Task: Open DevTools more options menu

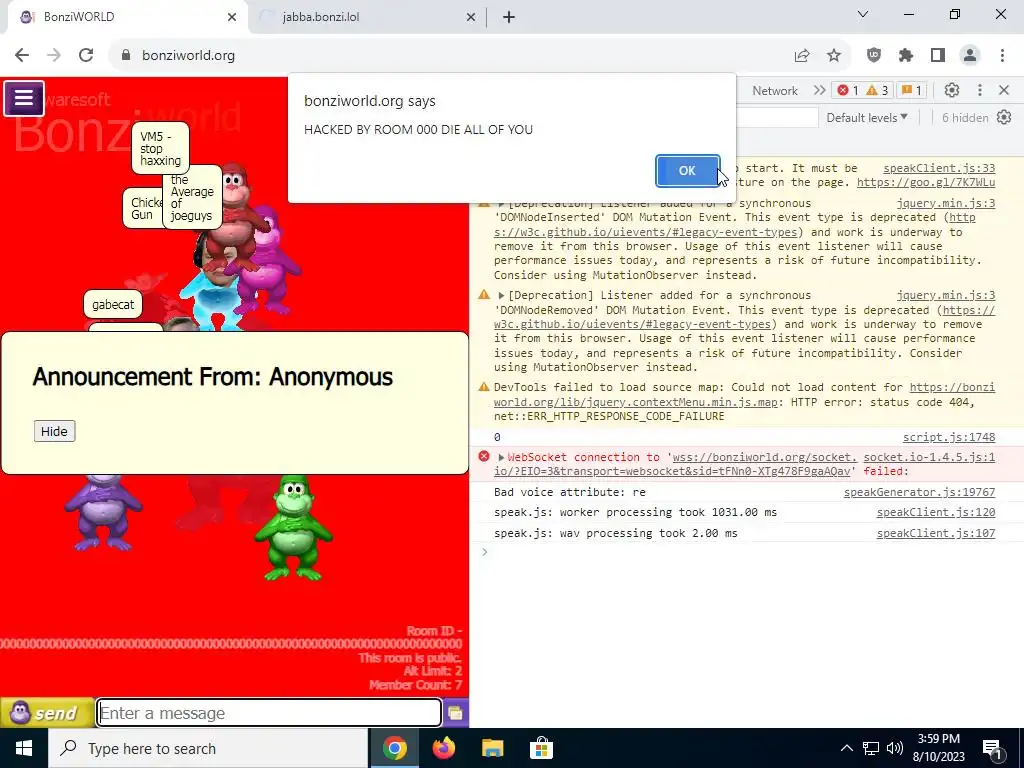Action: click(x=980, y=90)
